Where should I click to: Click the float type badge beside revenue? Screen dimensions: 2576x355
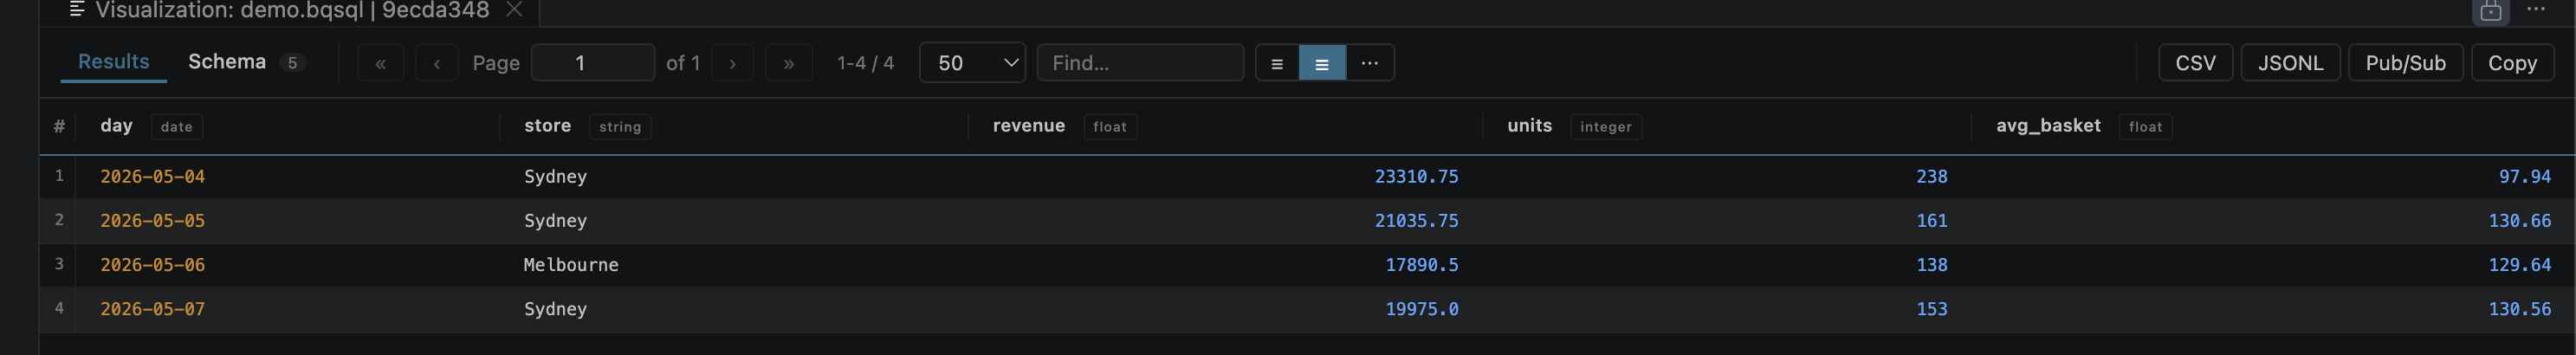click(1110, 127)
